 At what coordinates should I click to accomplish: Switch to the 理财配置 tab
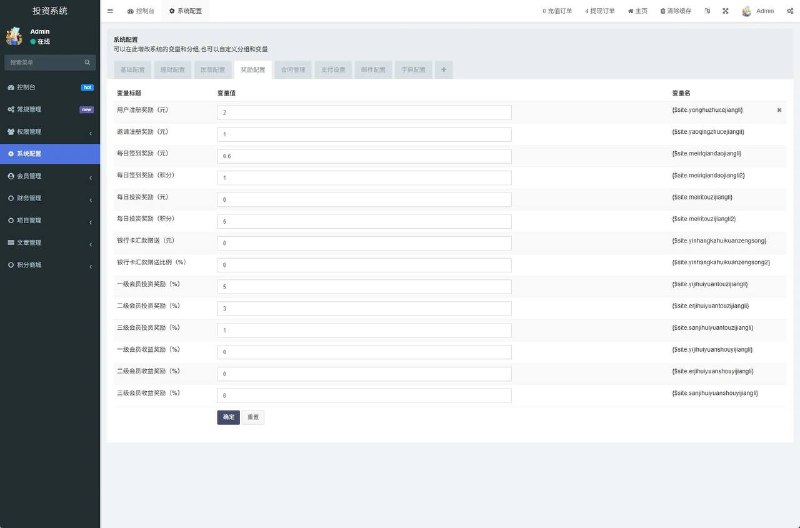coord(172,69)
